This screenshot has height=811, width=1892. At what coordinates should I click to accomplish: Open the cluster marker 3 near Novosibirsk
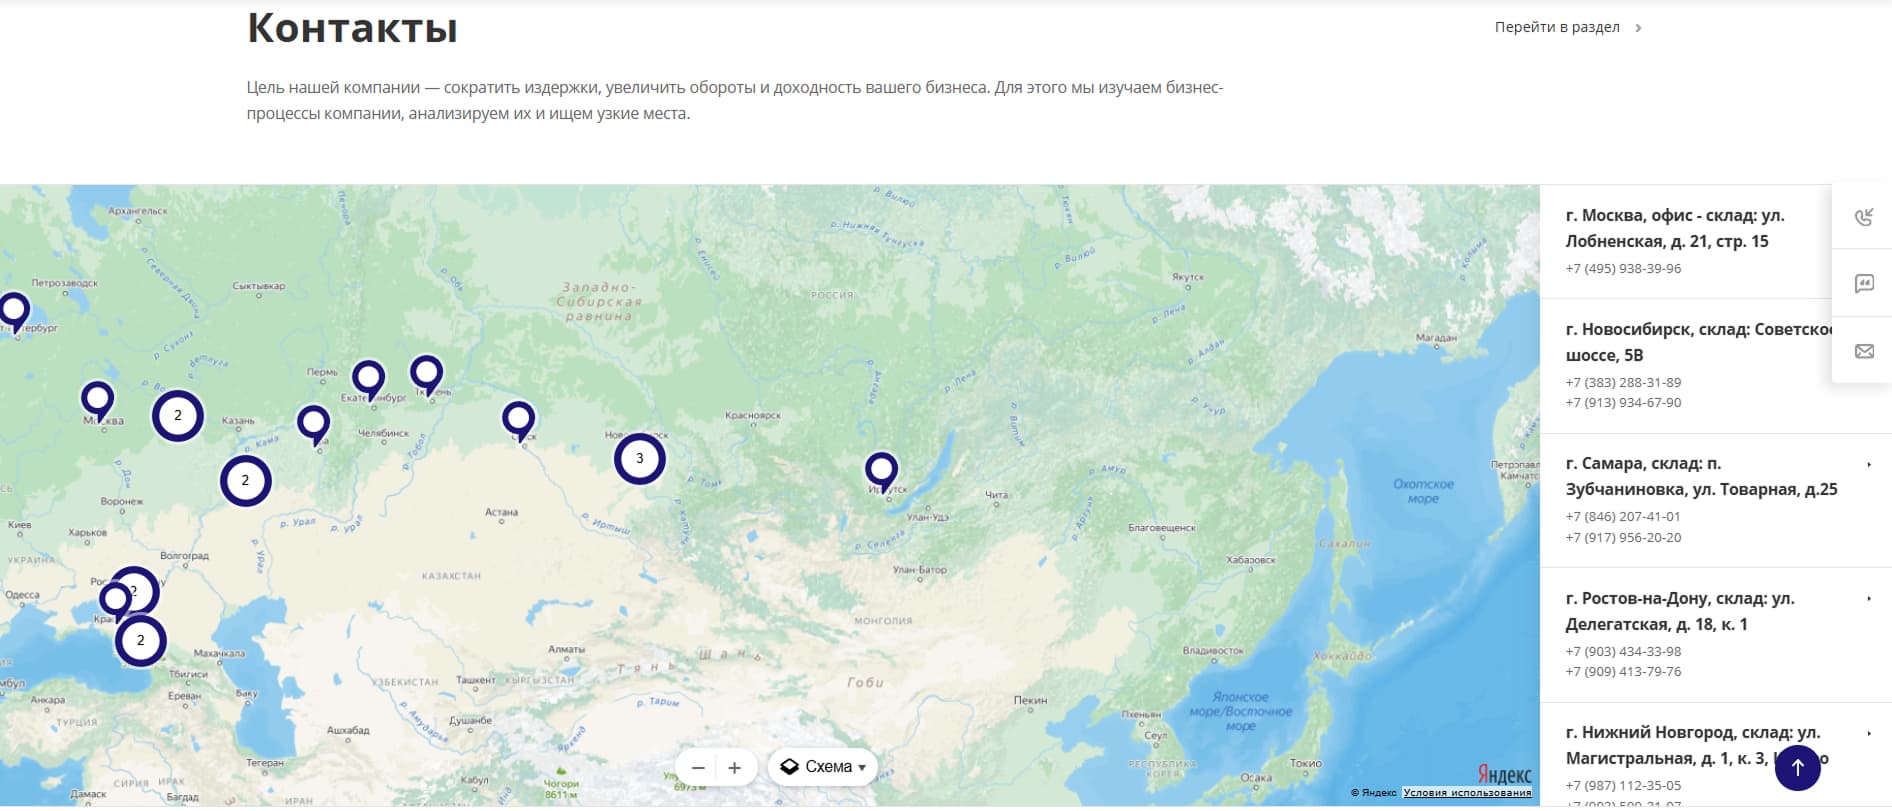pos(640,459)
